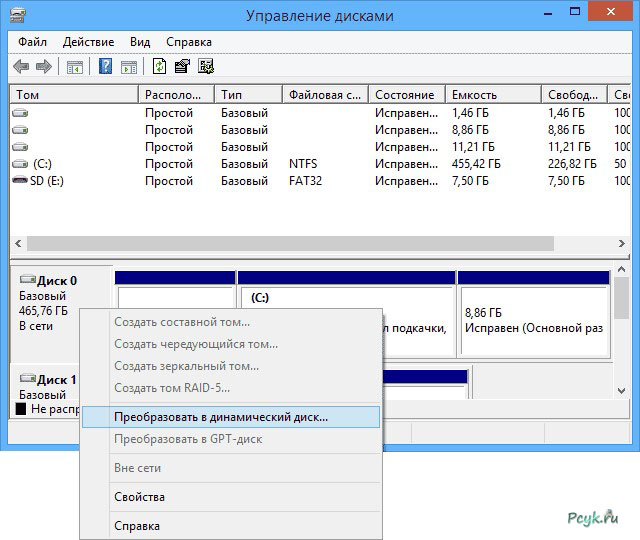The image size is (640, 540).
Task: Toggle the console tree toolbar icon
Action: tap(75, 67)
